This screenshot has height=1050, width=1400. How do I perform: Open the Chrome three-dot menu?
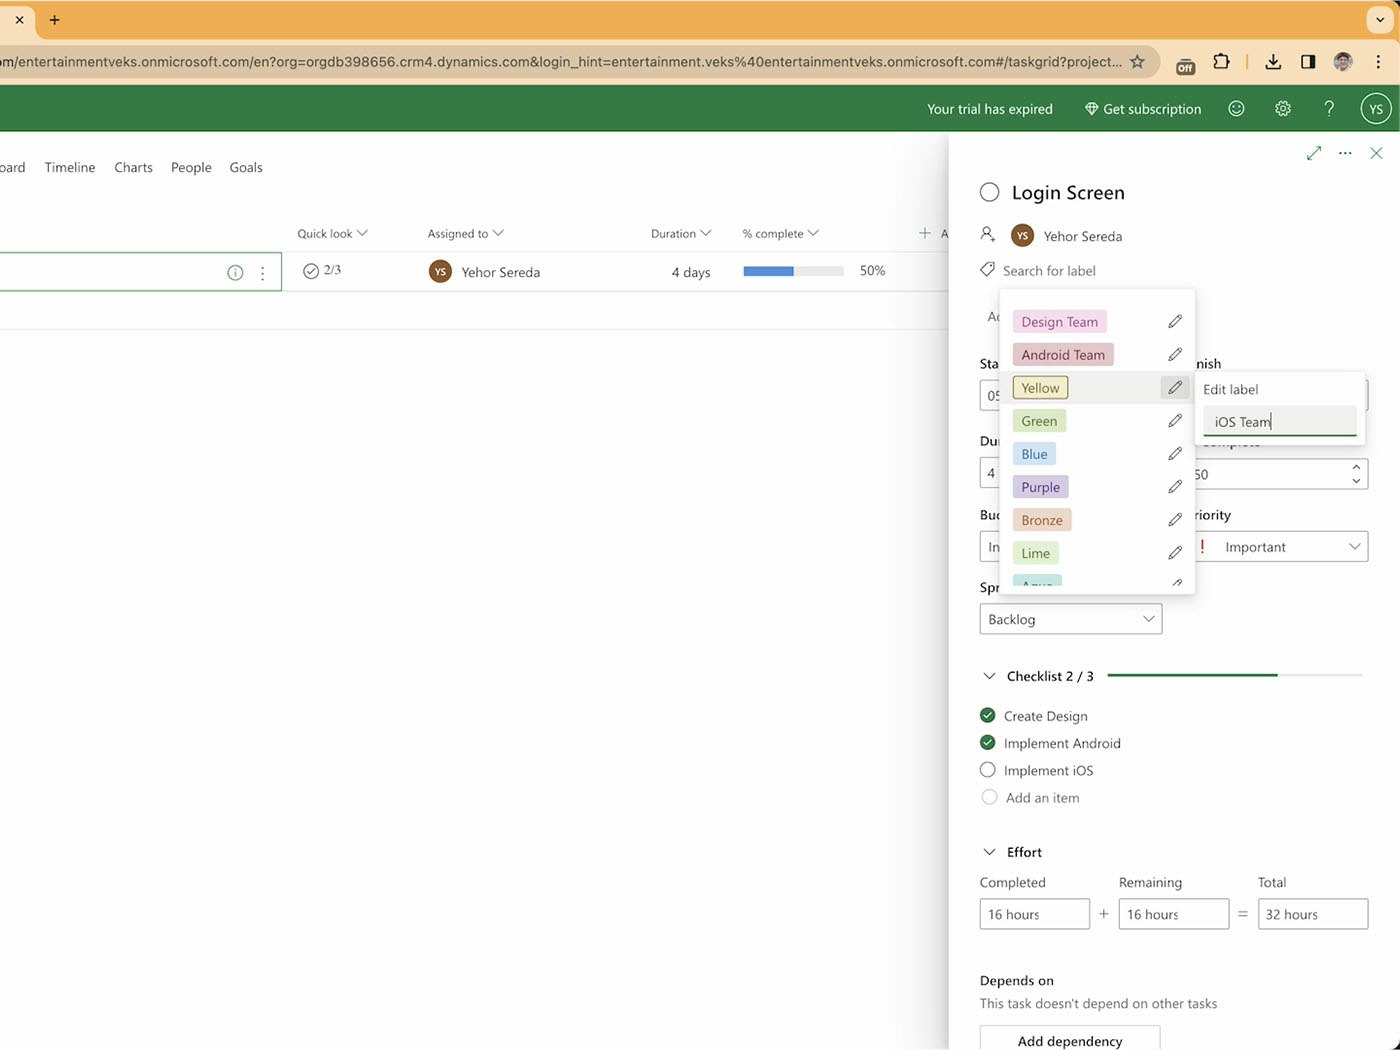click(x=1378, y=62)
